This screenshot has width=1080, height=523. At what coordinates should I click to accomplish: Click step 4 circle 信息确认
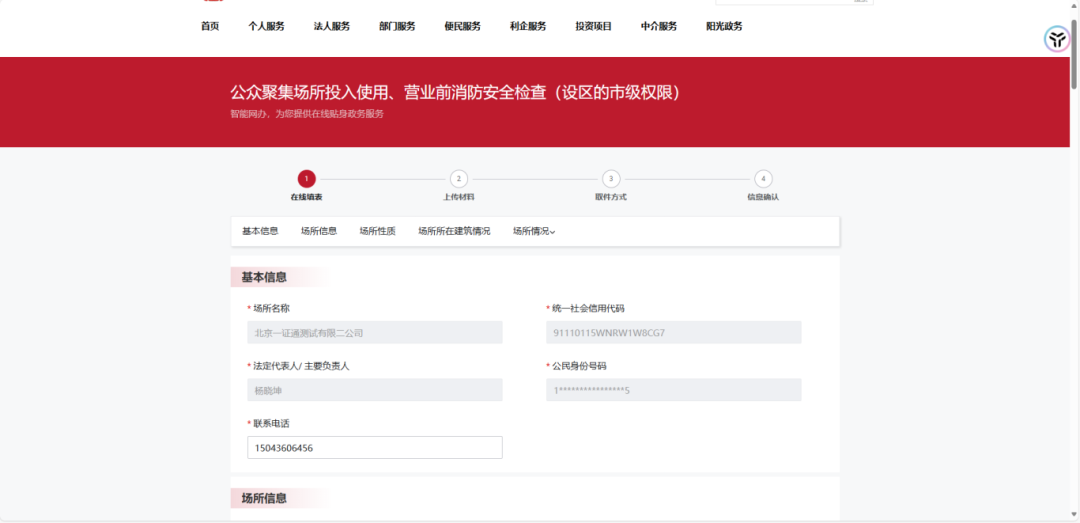tap(763, 179)
